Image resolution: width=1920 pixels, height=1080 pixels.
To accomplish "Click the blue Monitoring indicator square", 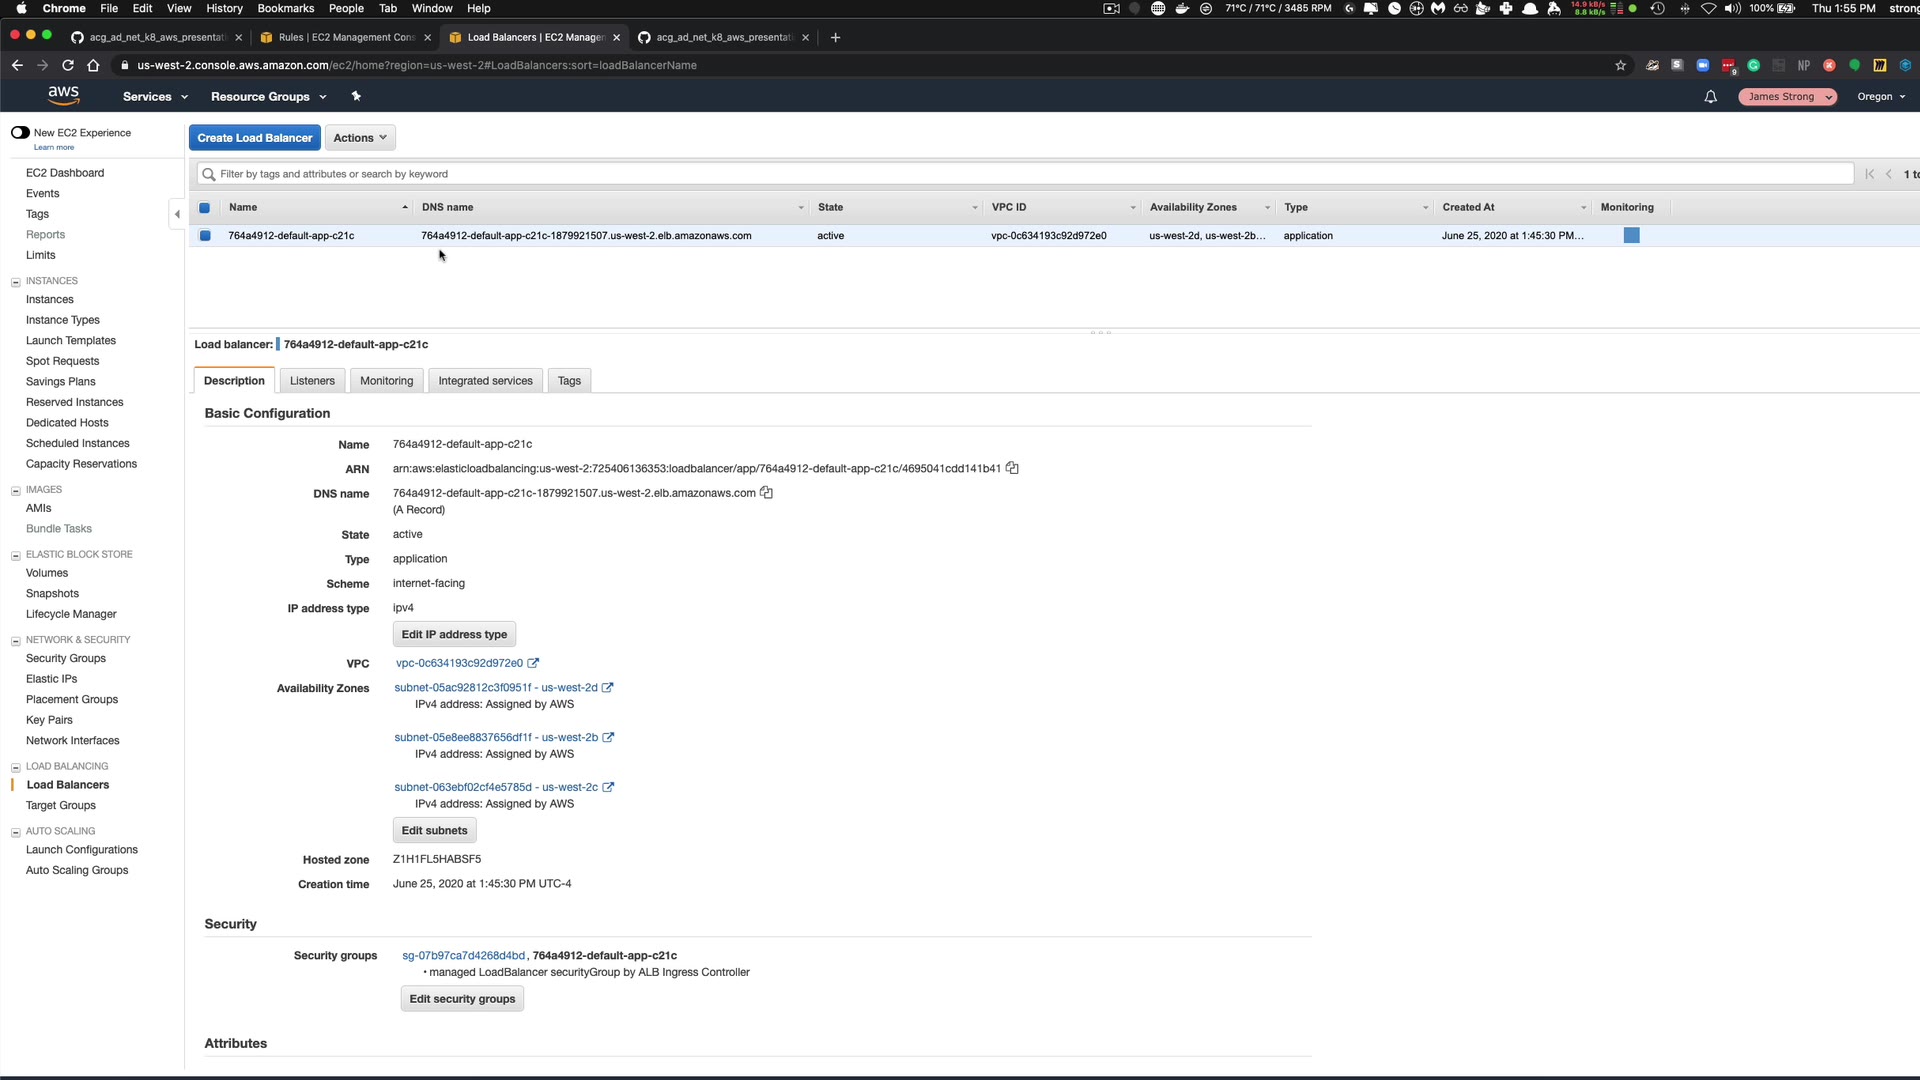I will 1631,236.
